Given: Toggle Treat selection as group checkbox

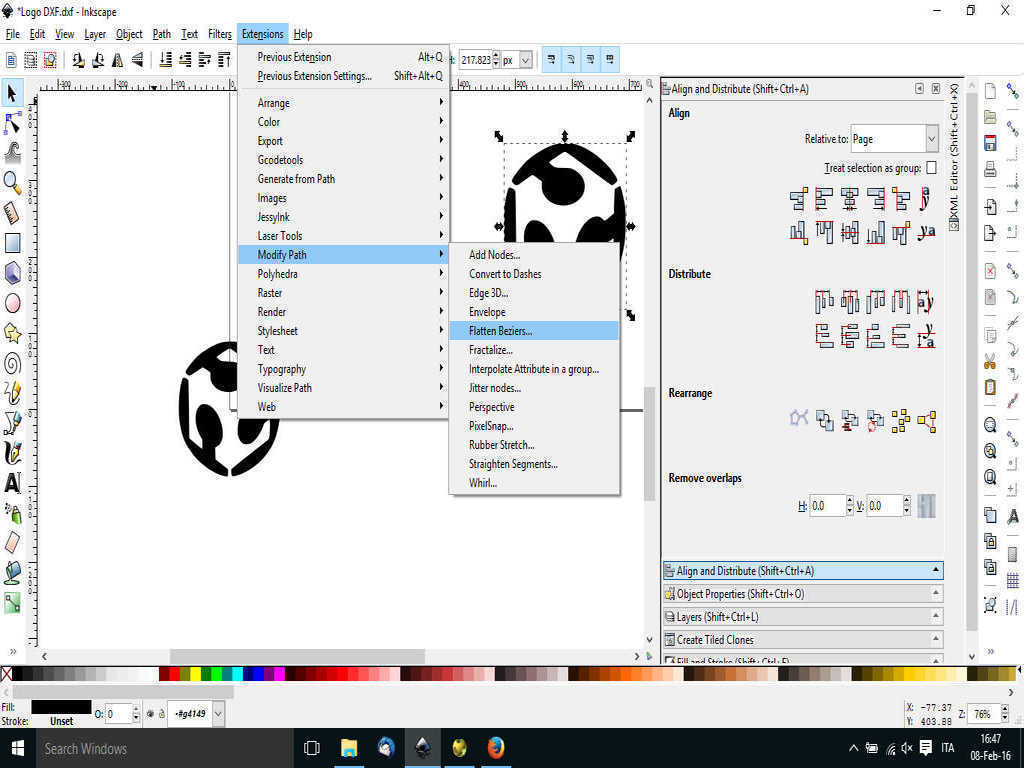Looking at the screenshot, I should (931, 168).
